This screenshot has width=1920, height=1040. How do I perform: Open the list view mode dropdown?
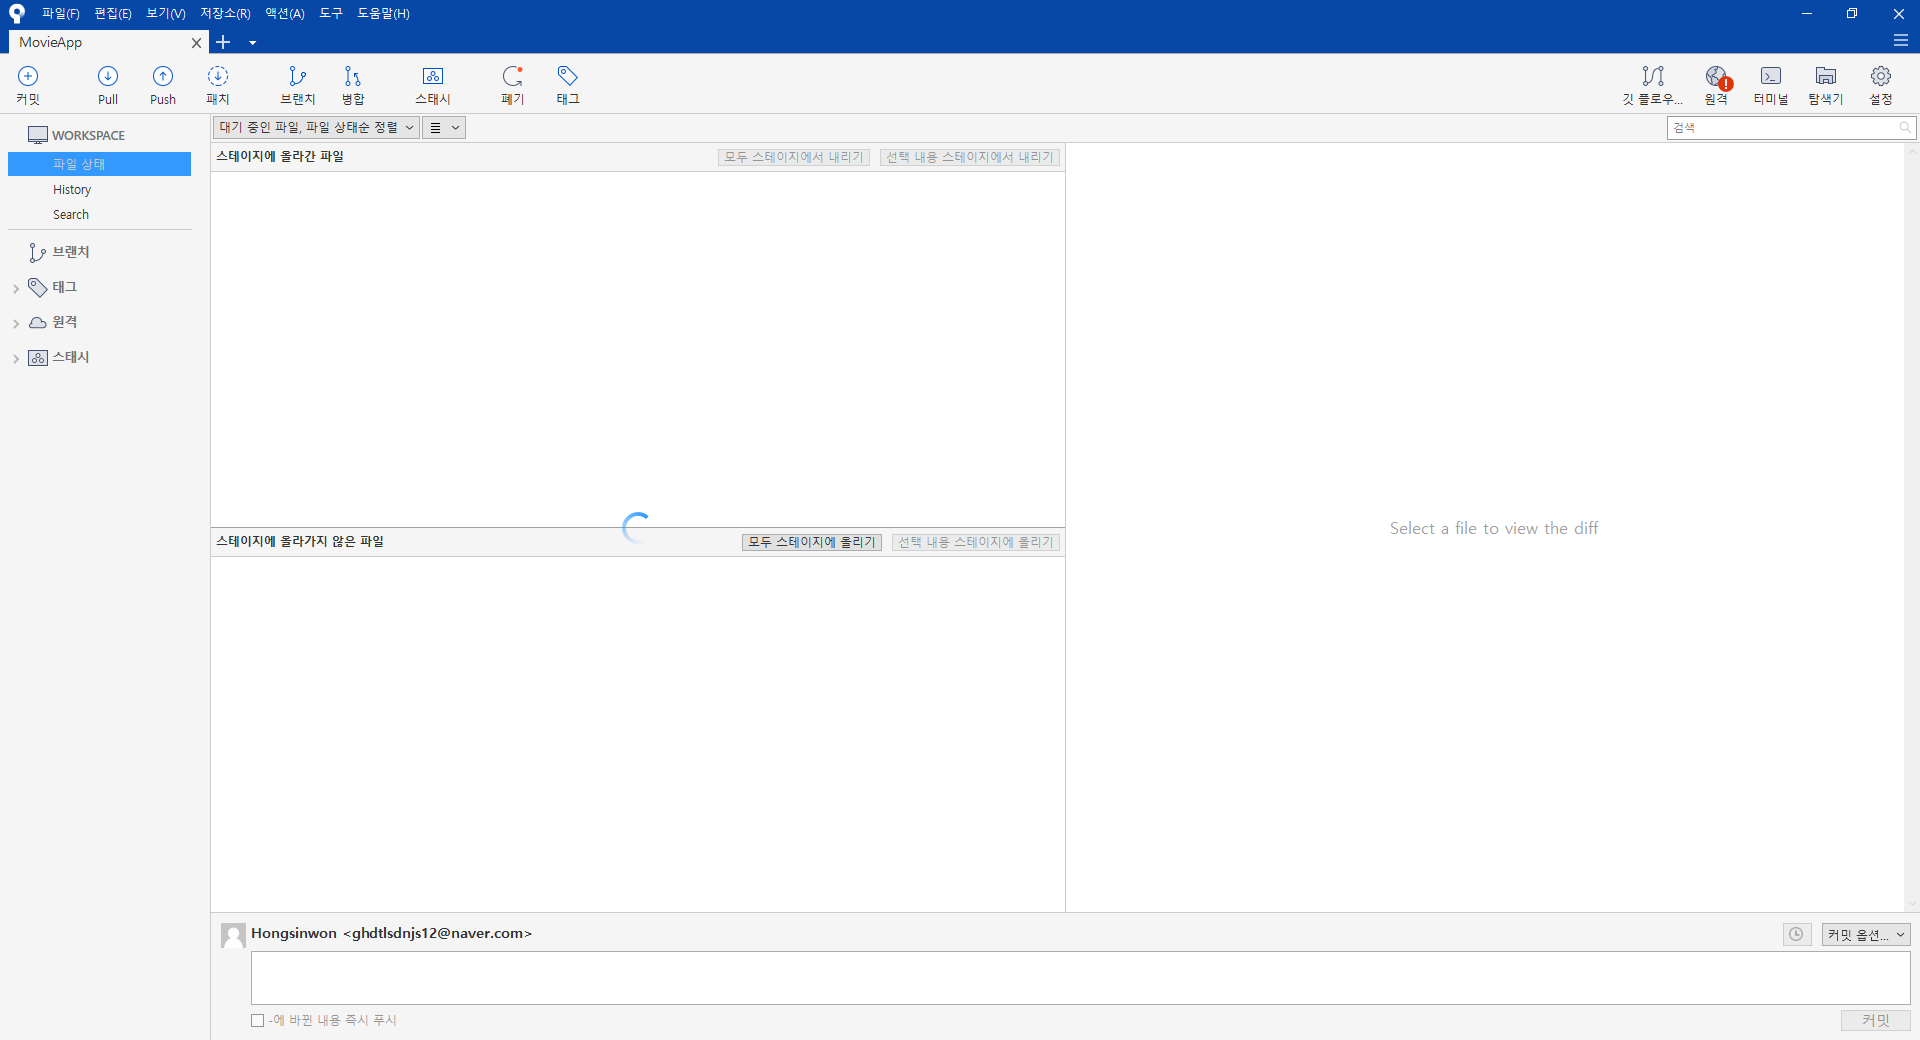click(444, 128)
